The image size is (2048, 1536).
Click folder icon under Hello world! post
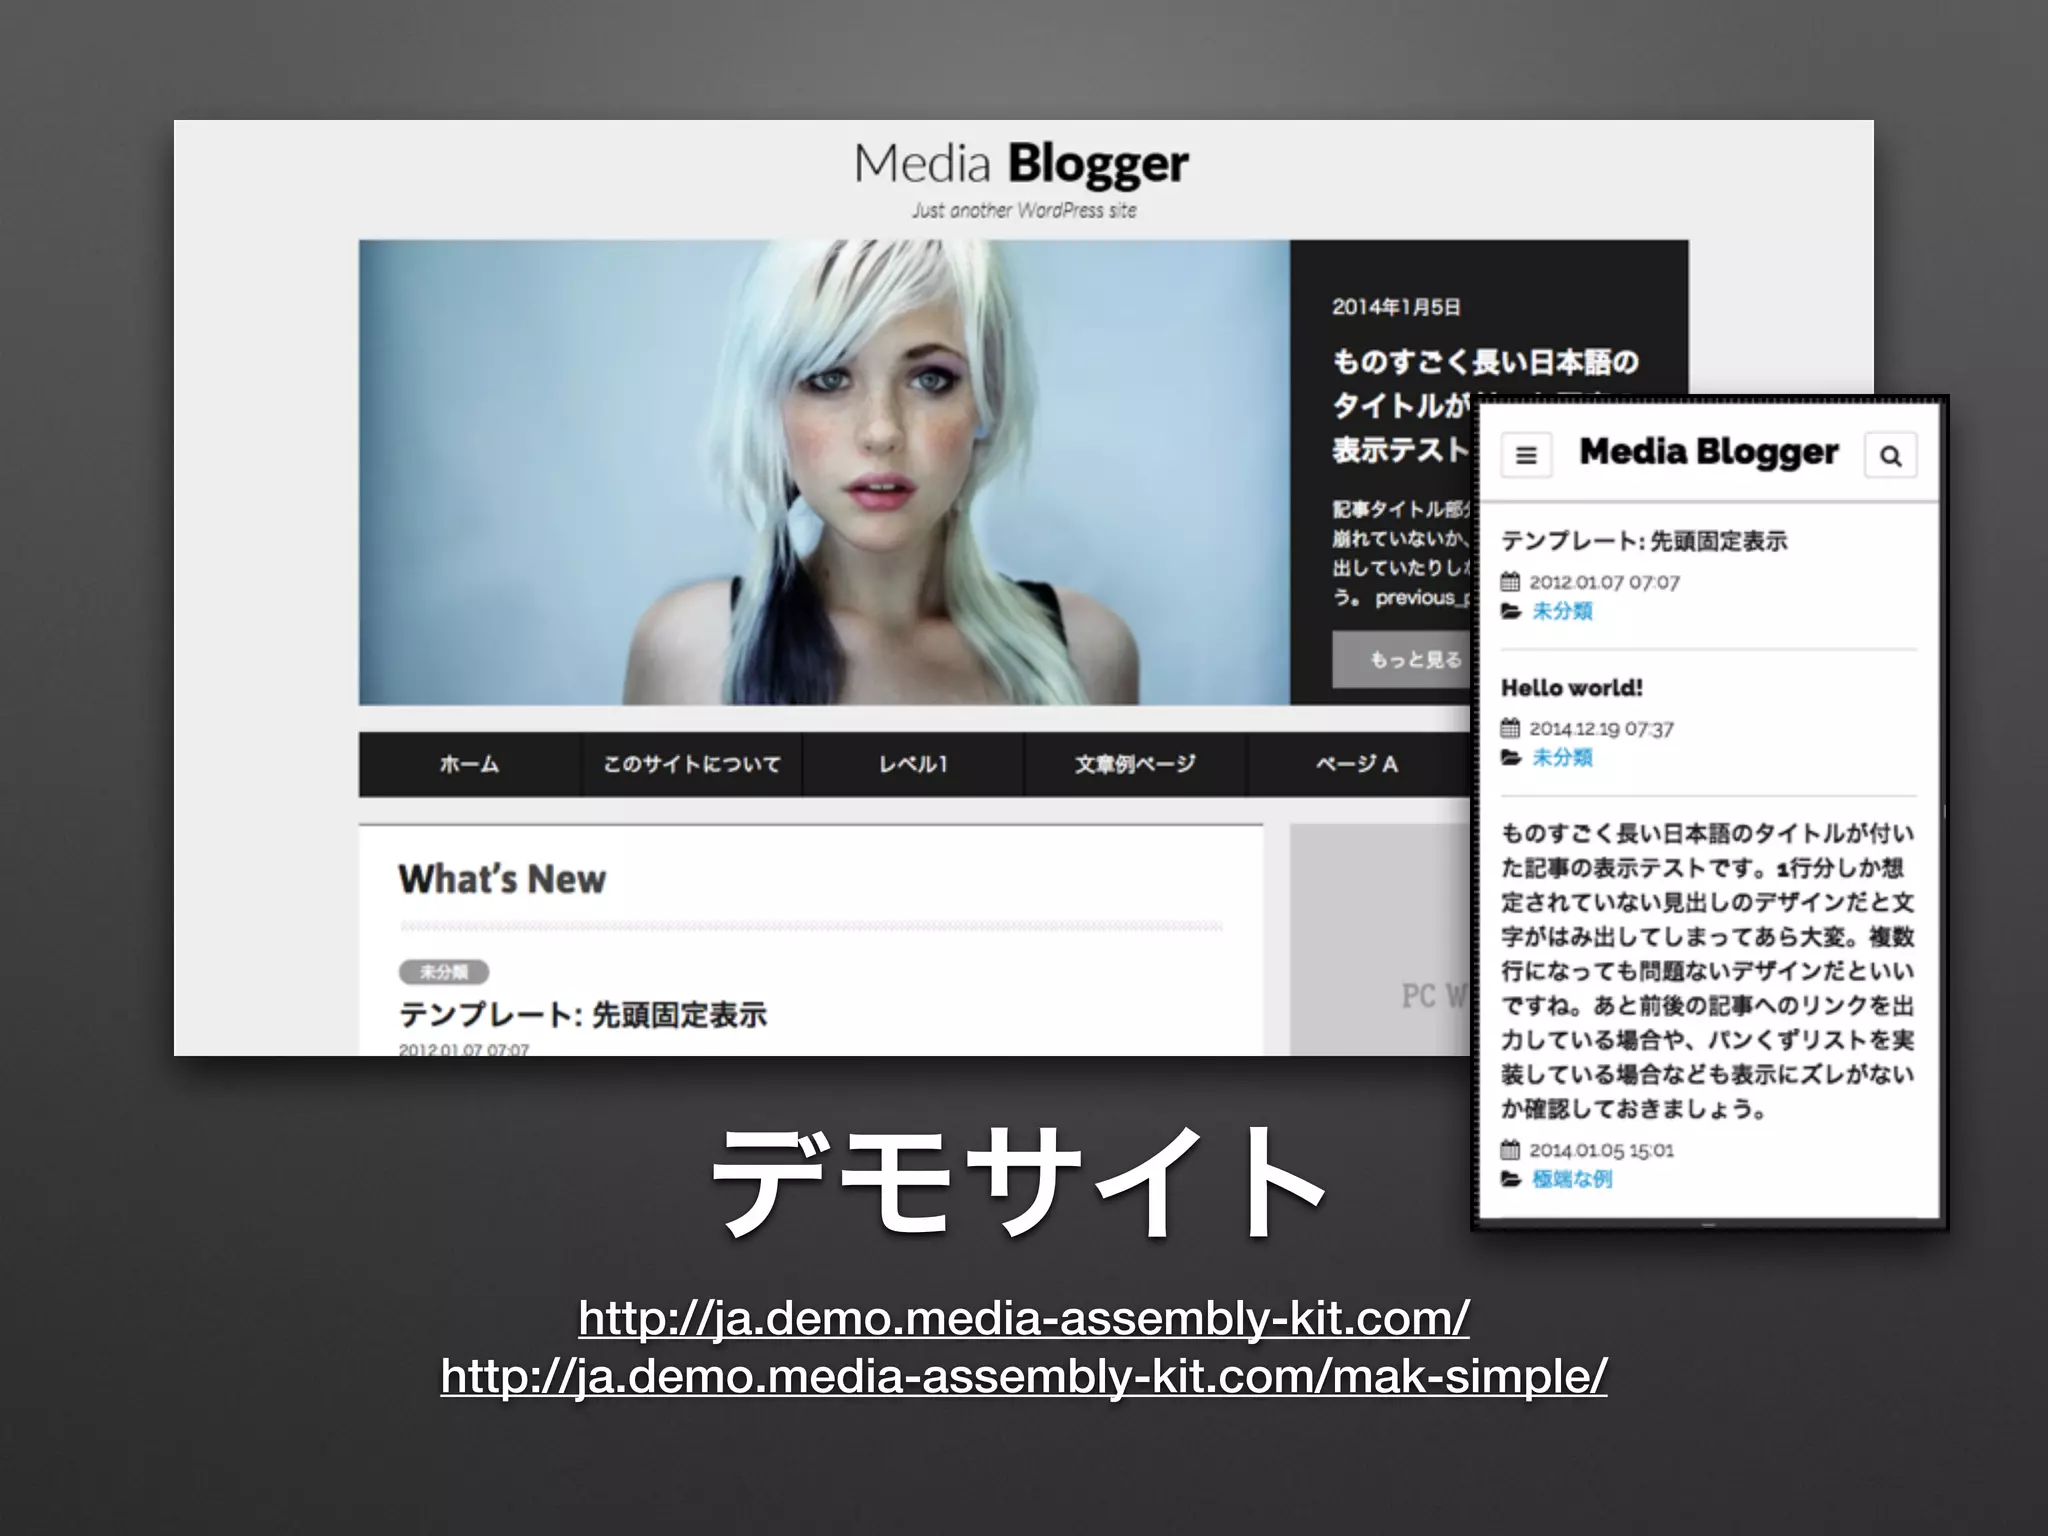pyautogui.click(x=1510, y=758)
